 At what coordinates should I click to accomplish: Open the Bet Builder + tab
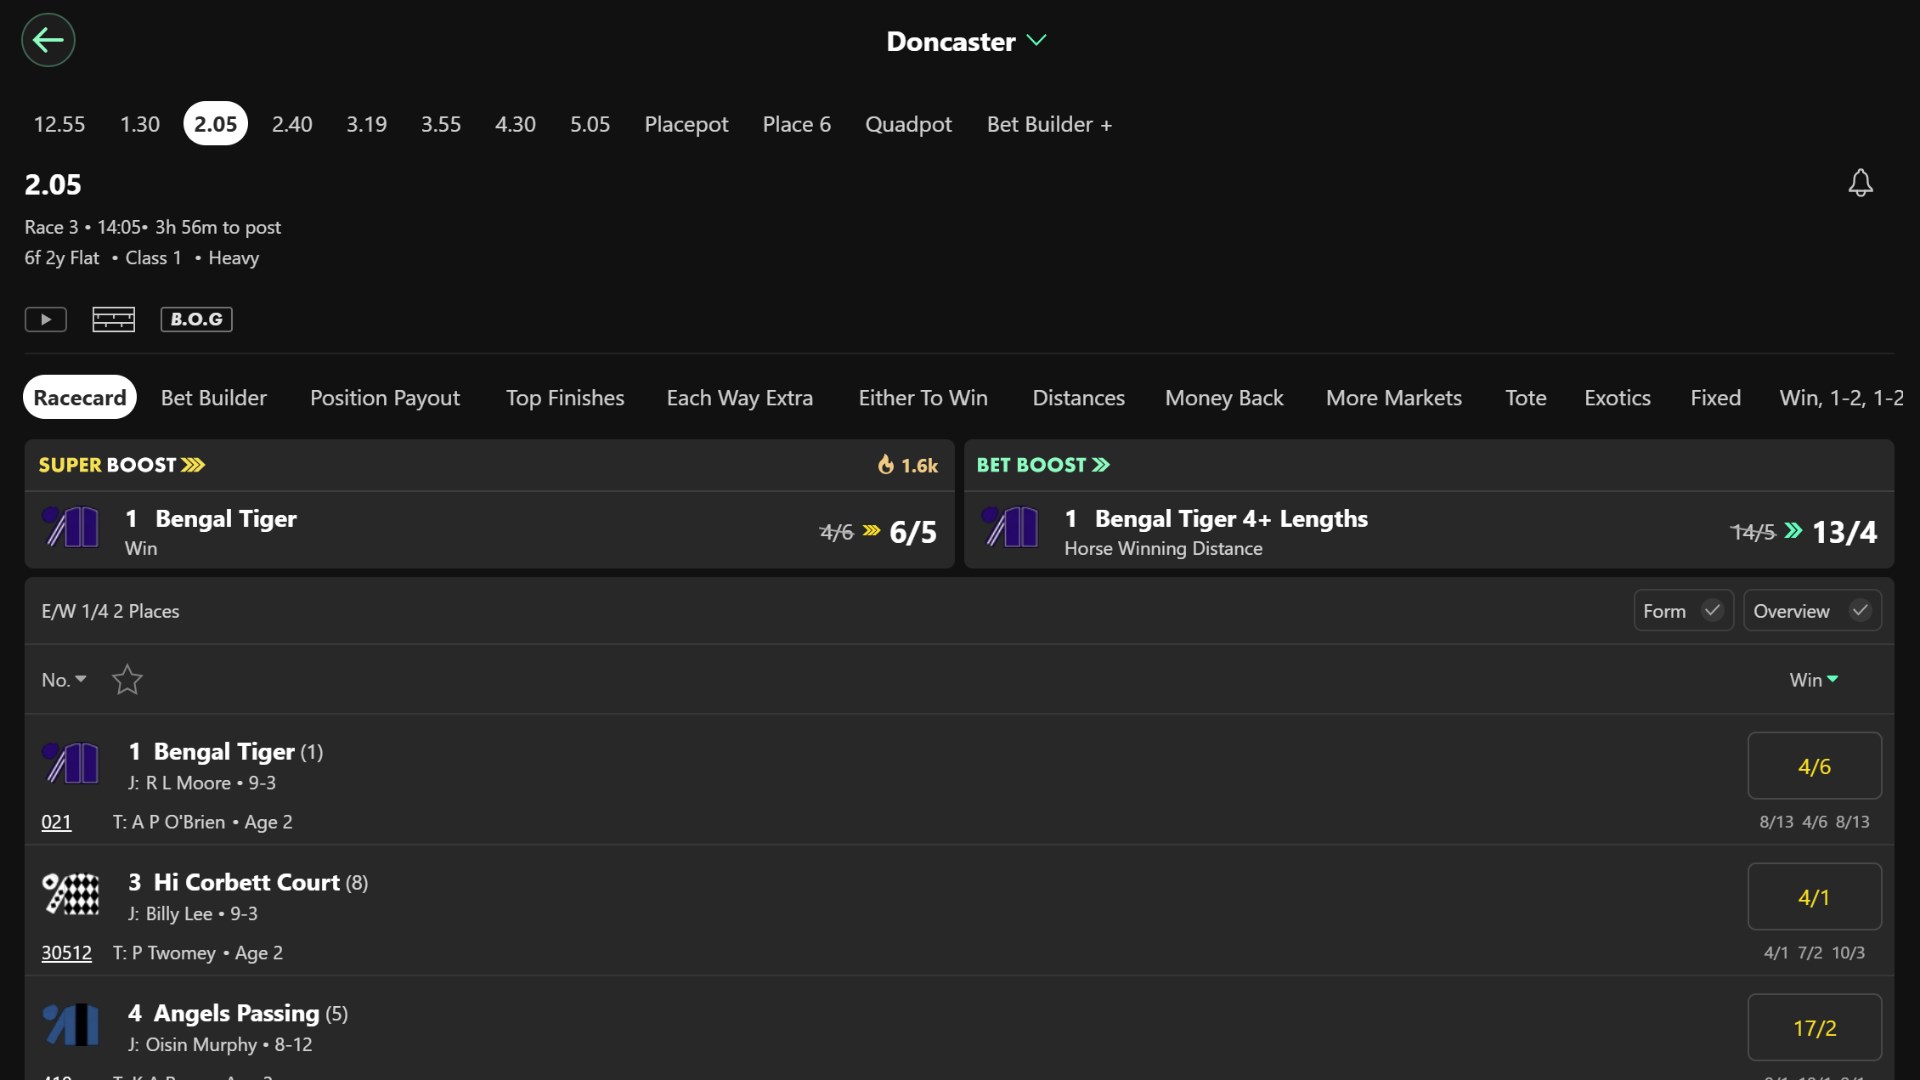(1049, 124)
